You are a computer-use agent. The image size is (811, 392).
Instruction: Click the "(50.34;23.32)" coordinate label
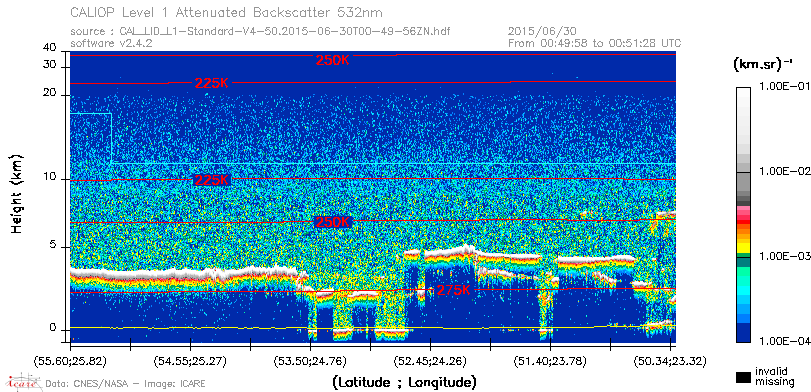tap(670, 361)
